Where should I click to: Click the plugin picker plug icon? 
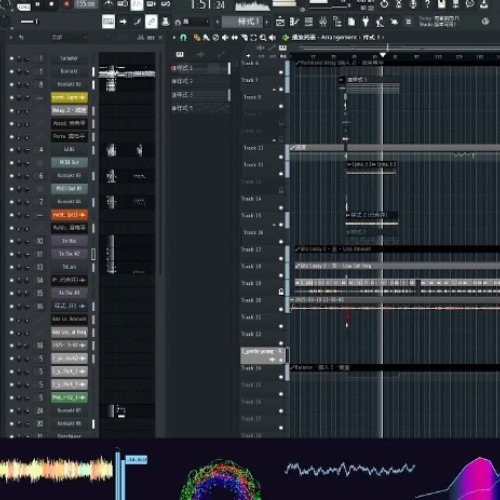(x=366, y=22)
